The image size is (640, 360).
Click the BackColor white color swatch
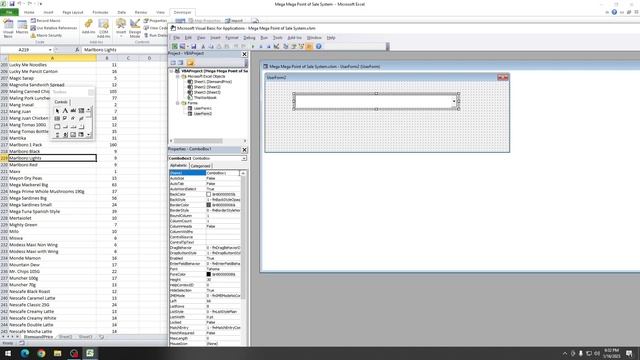coord(209,194)
